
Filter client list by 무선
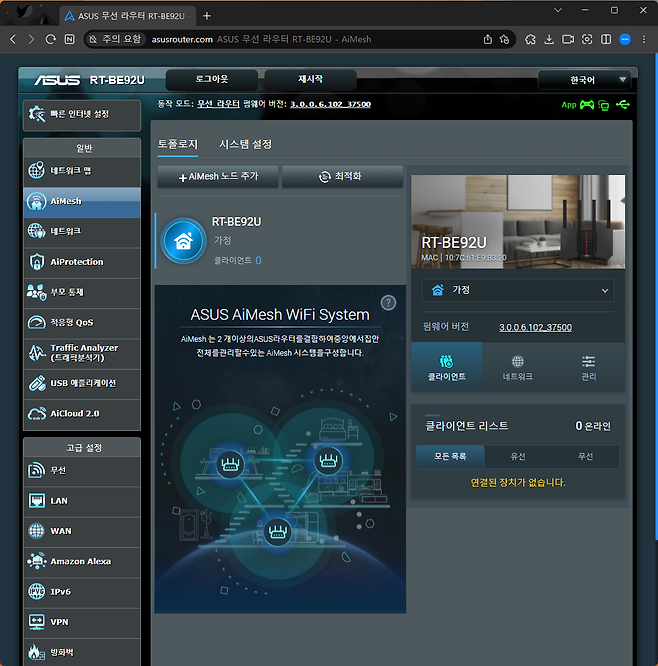click(x=586, y=456)
